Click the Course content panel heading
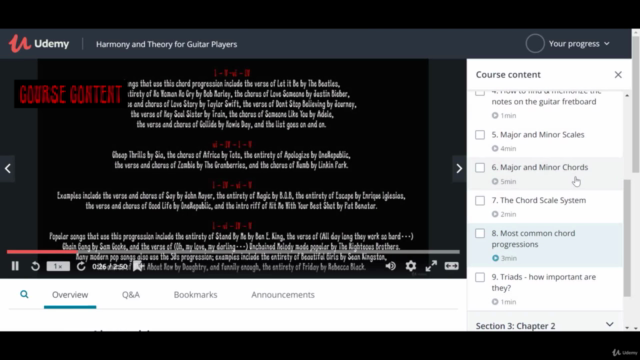Viewport: 640px width, 360px height. click(508, 75)
